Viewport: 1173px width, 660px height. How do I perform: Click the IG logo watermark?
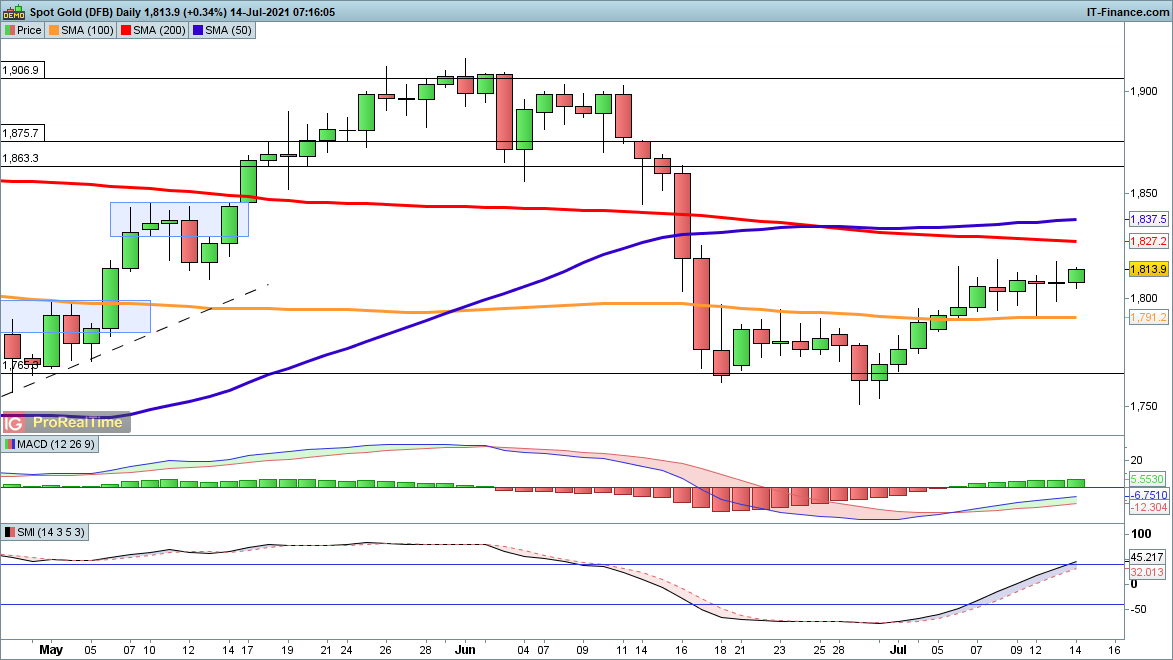[x=14, y=423]
